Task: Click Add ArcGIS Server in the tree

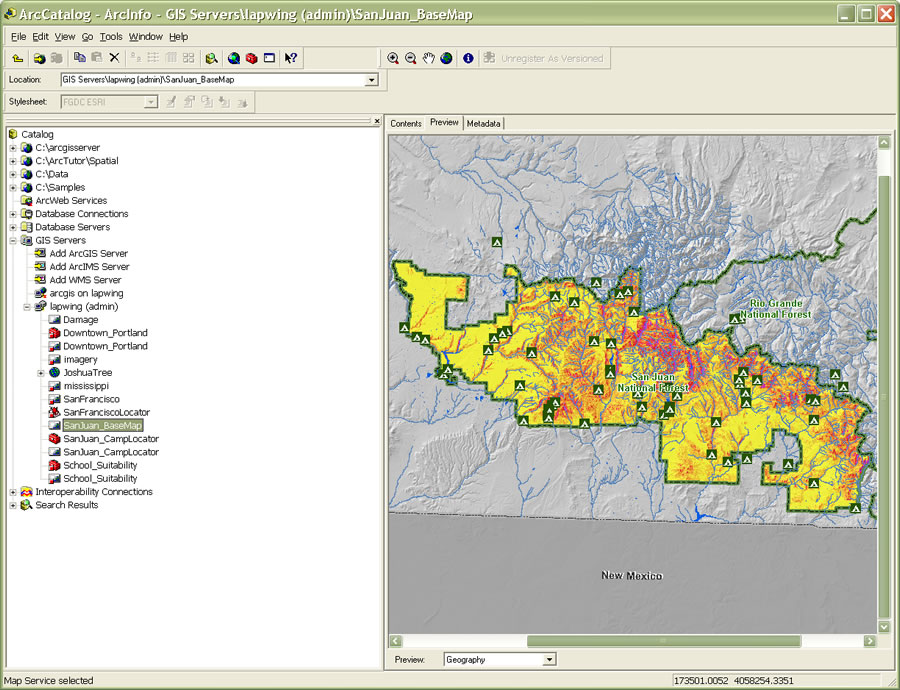Action: tap(88, 254)
